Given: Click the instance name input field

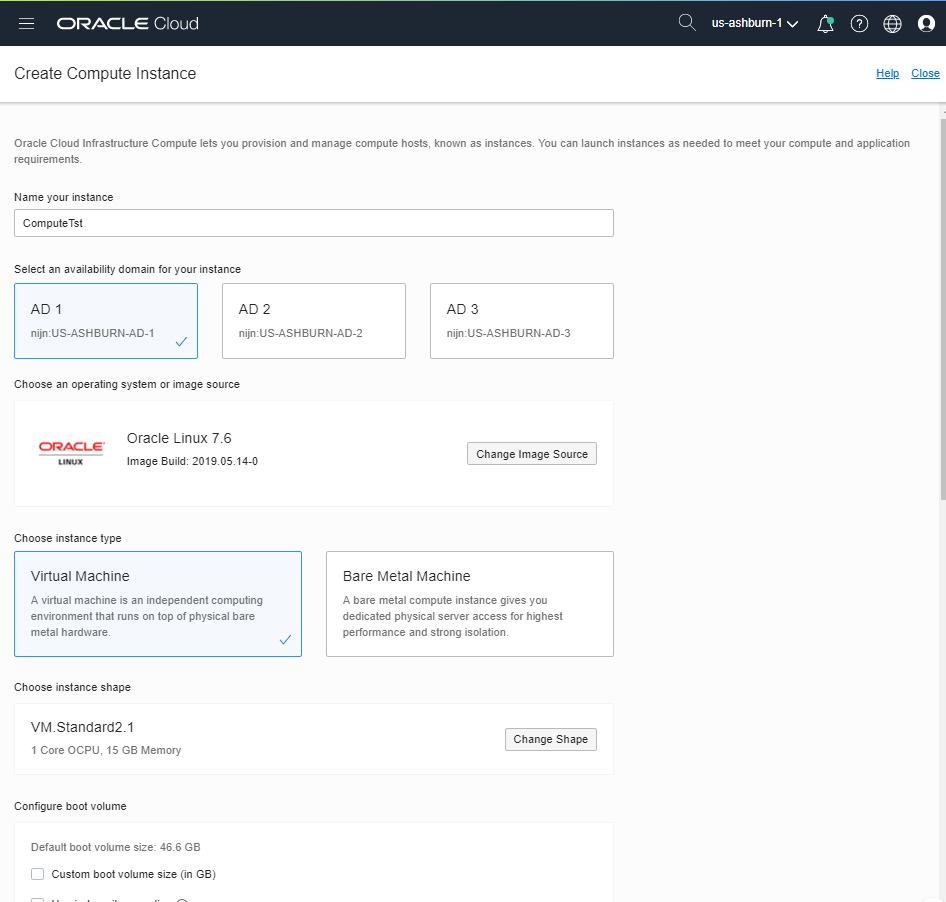Looking at the screenshot, I should click(x=314, y=223).
